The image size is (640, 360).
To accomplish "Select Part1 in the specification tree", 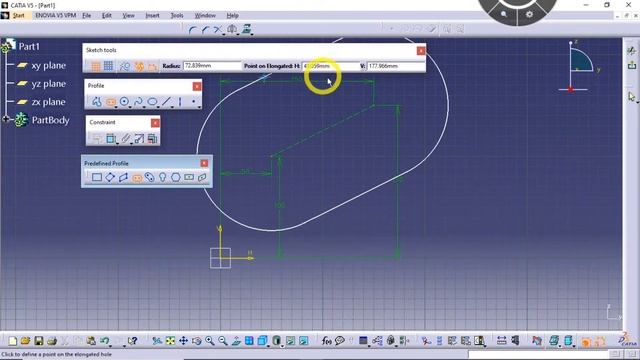I will click(29, 47).
